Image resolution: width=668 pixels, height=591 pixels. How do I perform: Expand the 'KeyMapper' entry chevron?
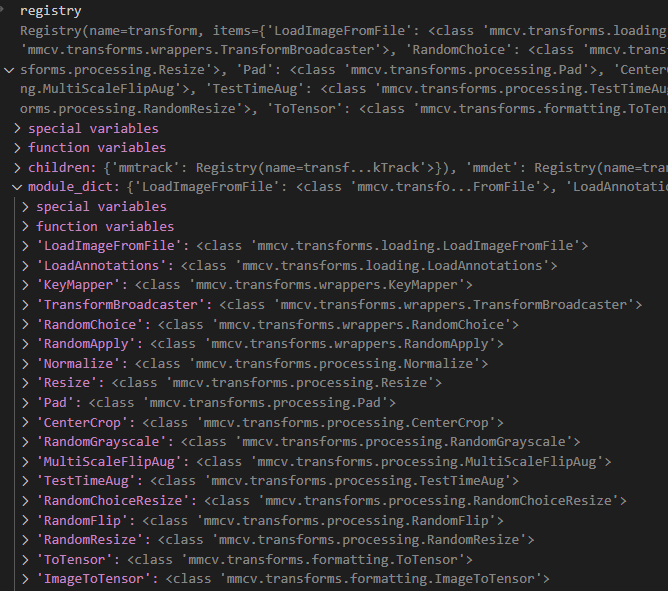point(26,285)
